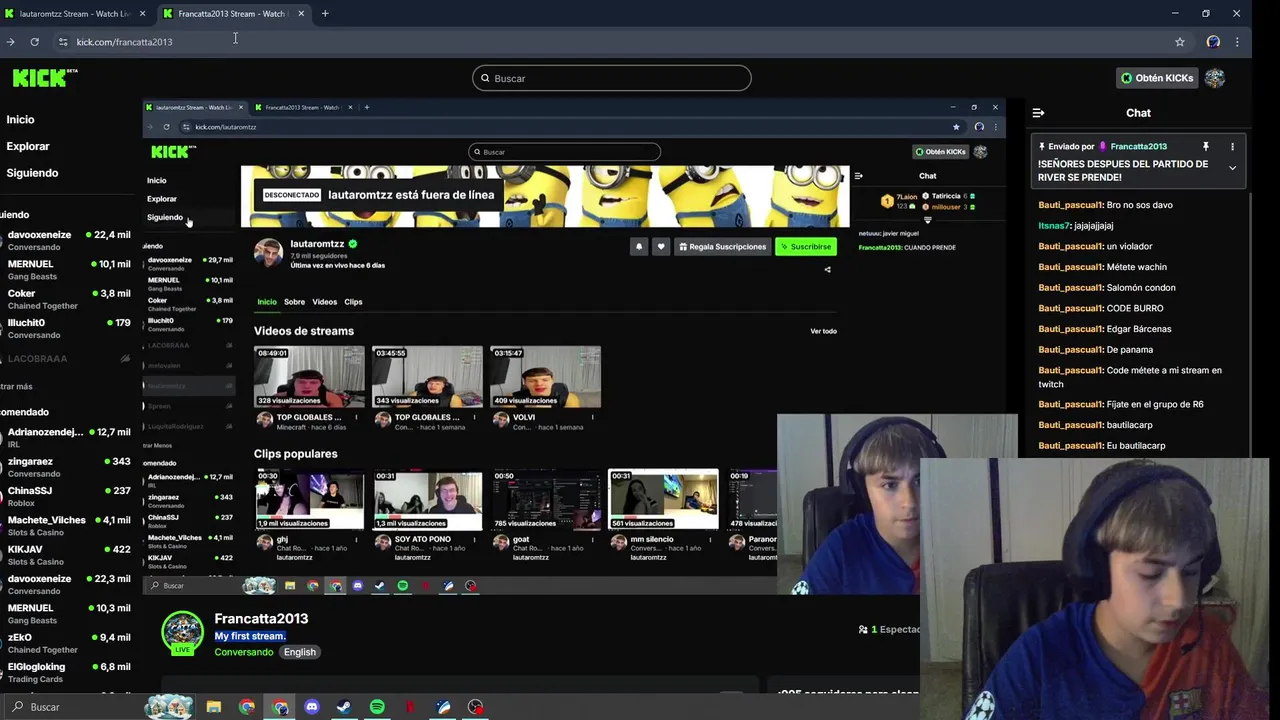Go to Inicio in the Kick left sidebar
This screenshot has width=1280, height=720.
point(20,119)
